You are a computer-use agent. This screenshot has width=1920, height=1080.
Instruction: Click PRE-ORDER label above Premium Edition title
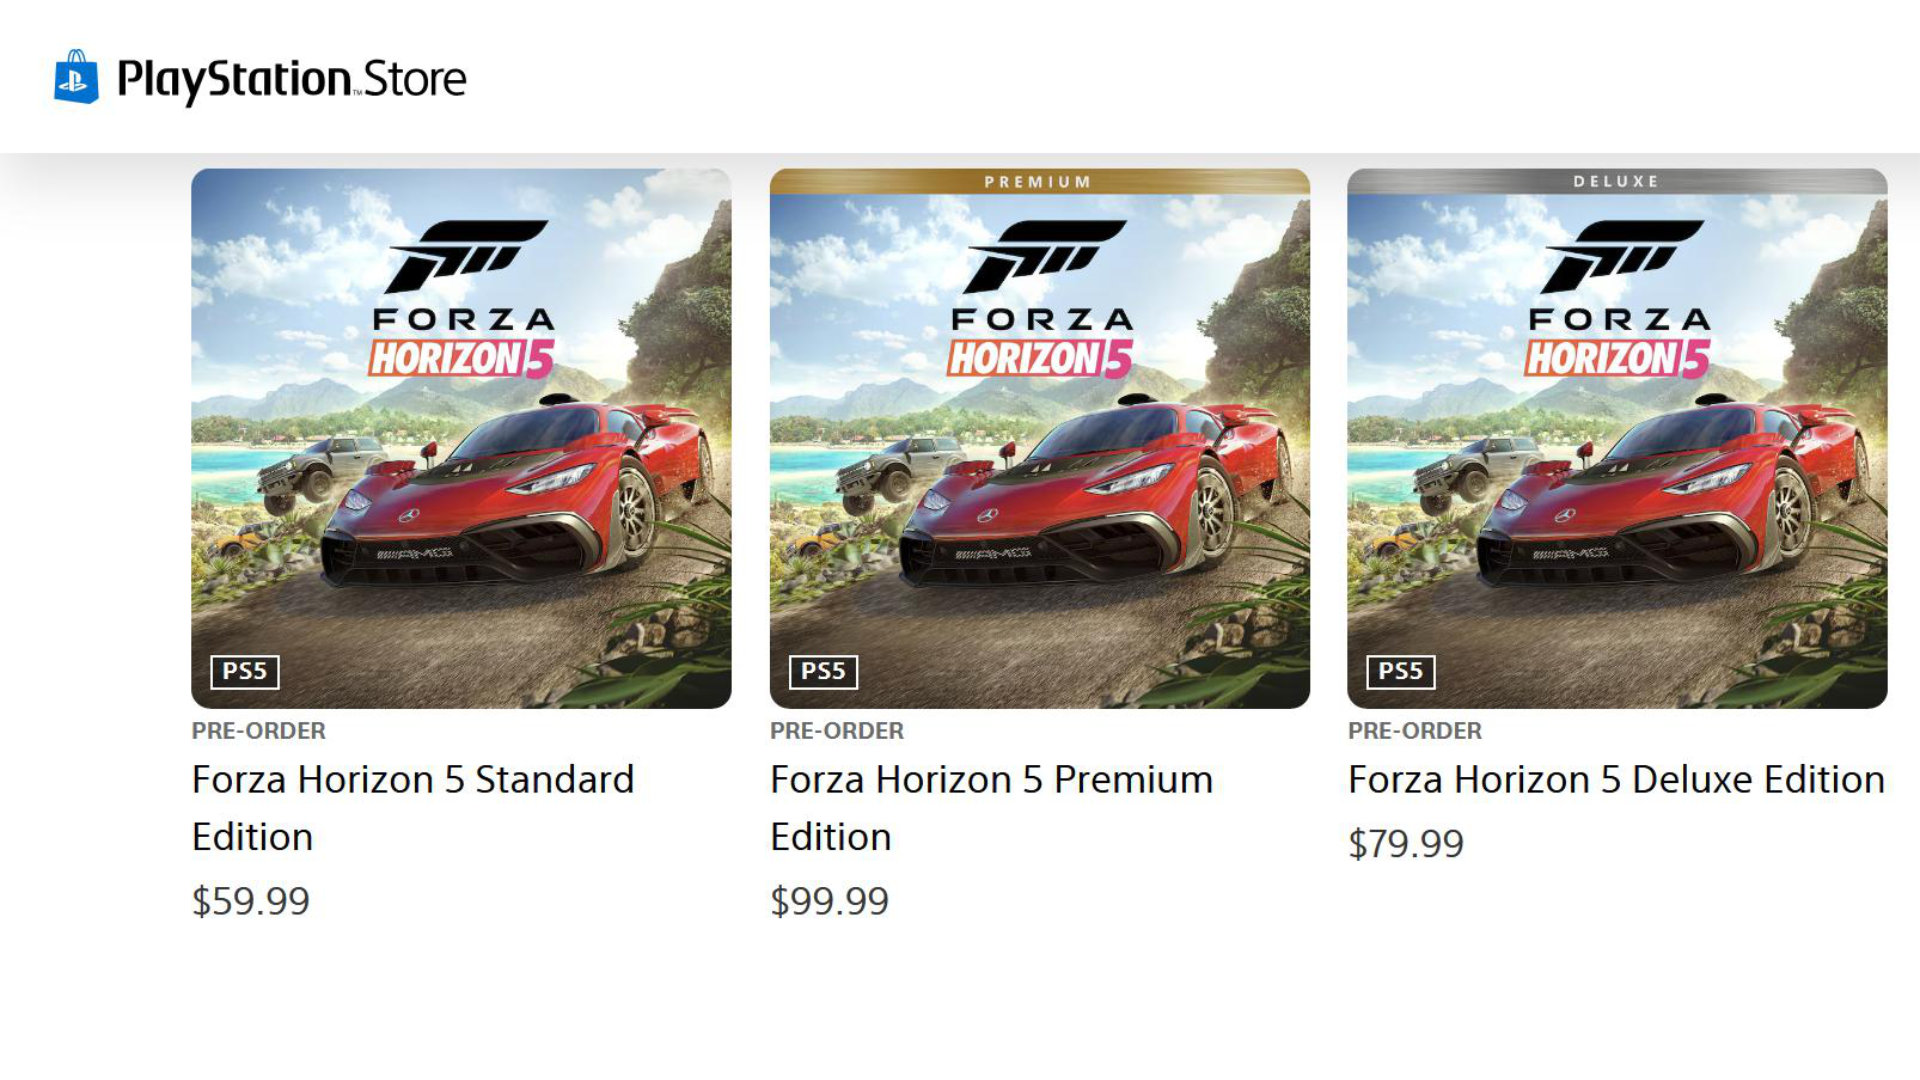pos(836,731)
